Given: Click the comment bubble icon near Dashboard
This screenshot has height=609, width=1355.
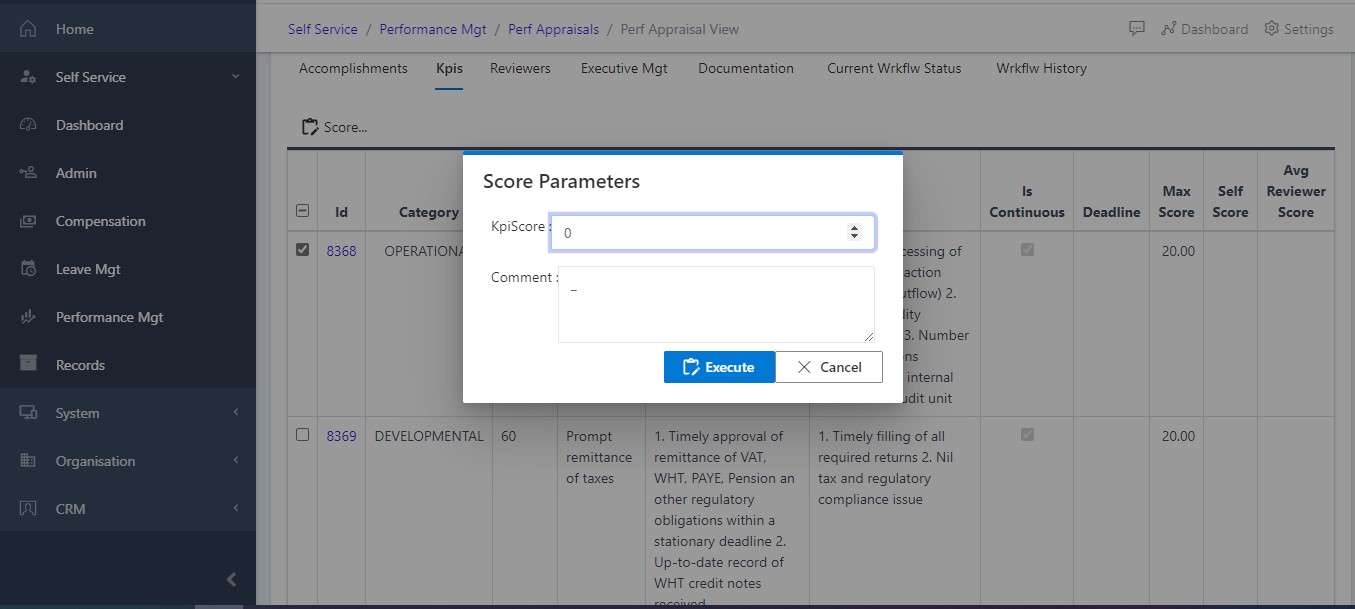Looking at the screenshot, I should (1137, 28).
